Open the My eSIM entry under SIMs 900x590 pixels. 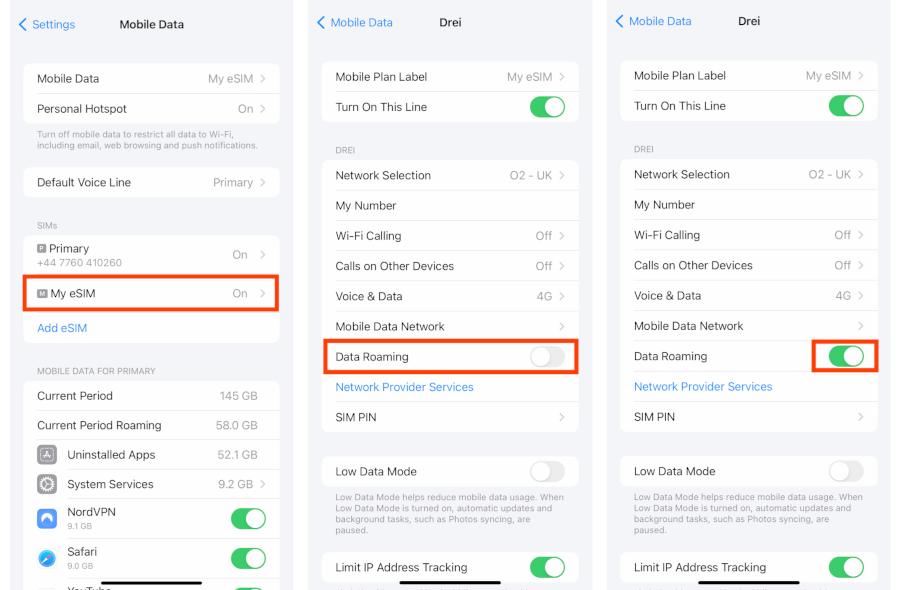(150, 294)
